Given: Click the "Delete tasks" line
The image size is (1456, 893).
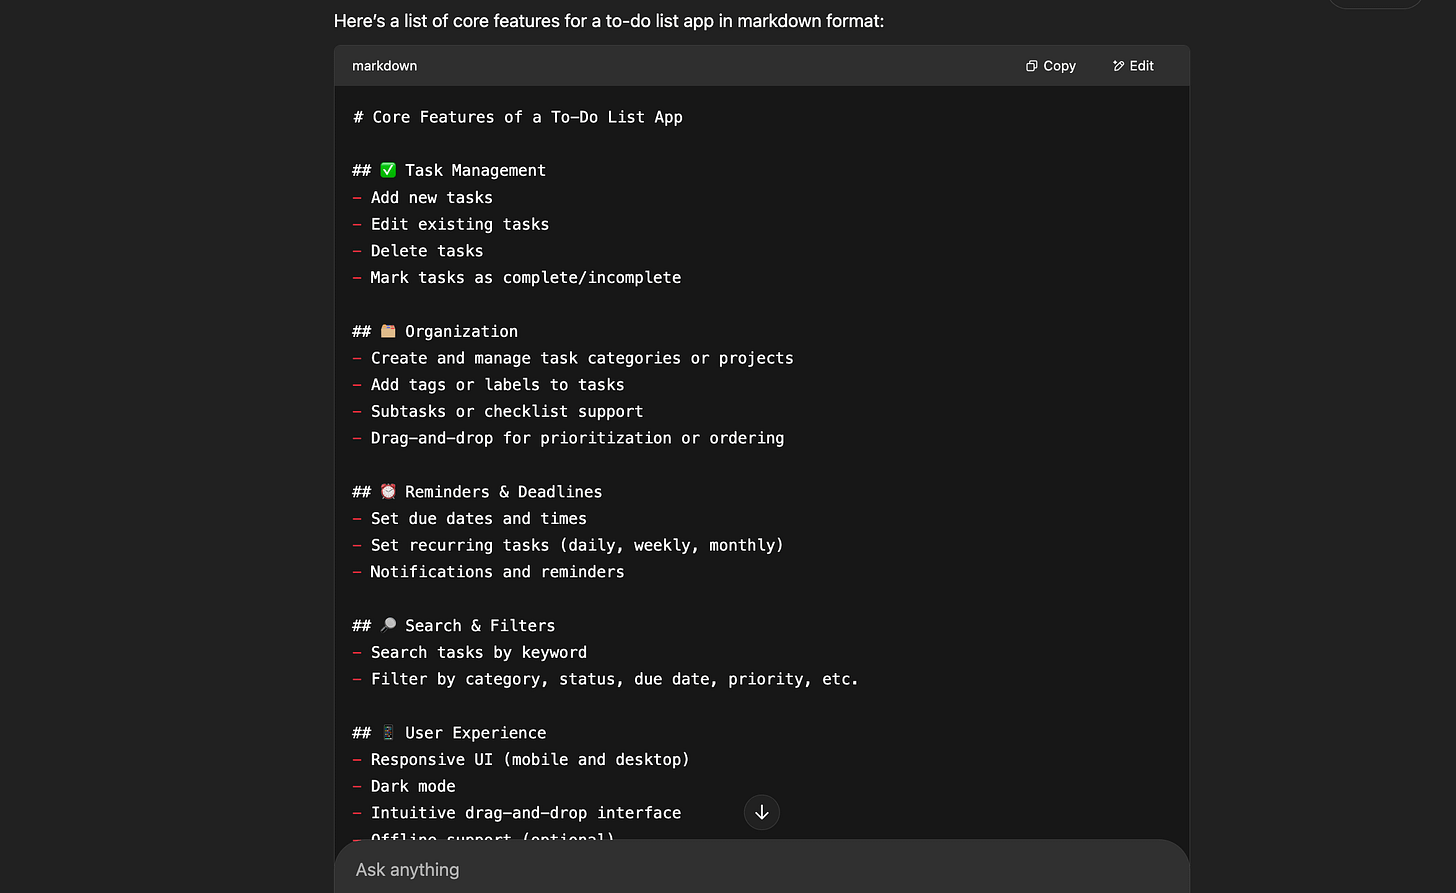Looking at the screenshot, I should pos(427,251).
